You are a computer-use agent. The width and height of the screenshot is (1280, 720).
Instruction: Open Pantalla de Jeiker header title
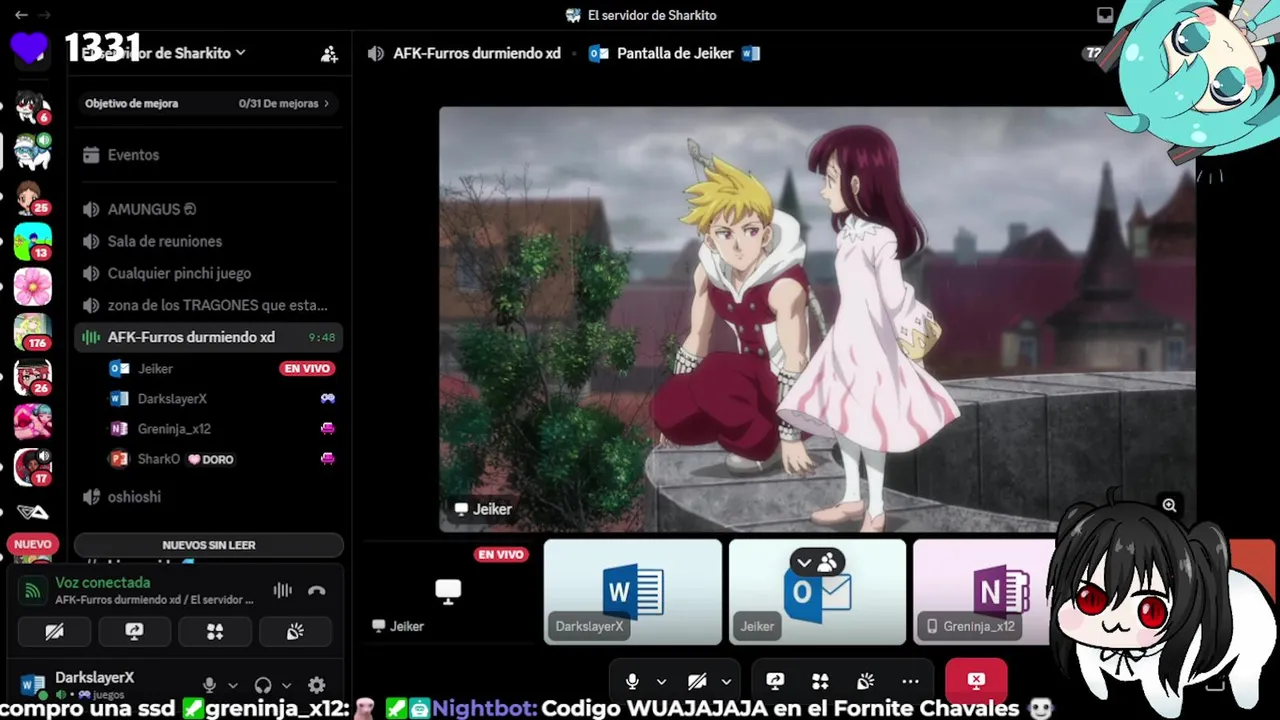click(x=675, y=54)
